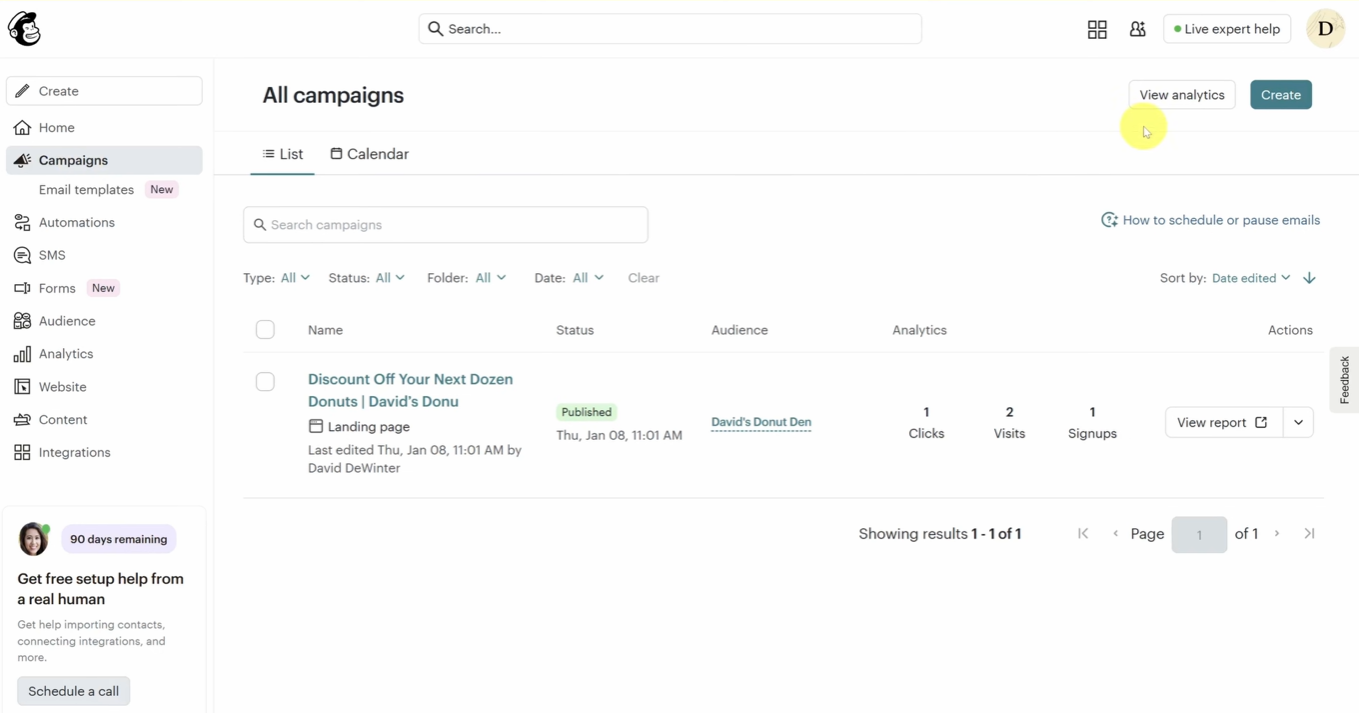Screen dimensions: 1359x713
Task: Go to the last results page
Action: pyautogui.click(x=1309, y=534)
